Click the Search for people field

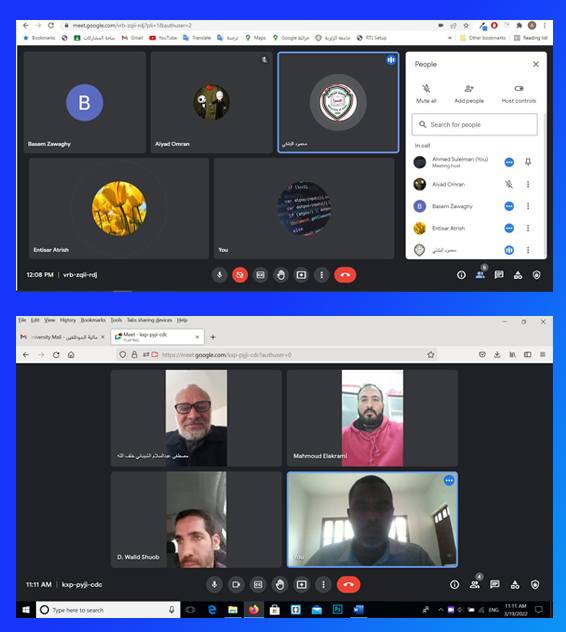tap(474, 125)
